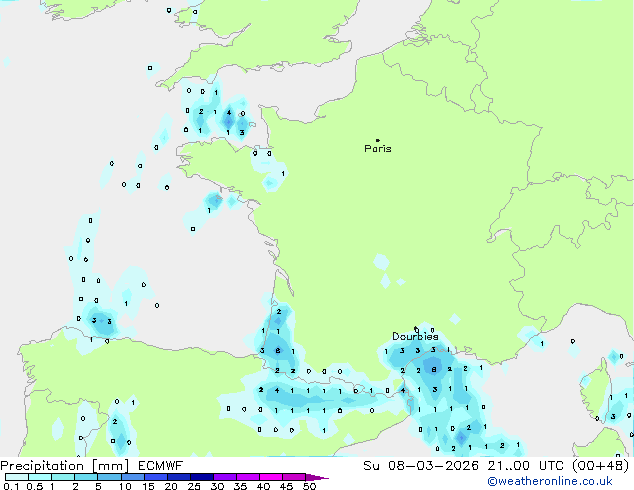Click the '21..00 UTC' time text

pos(525,465)
